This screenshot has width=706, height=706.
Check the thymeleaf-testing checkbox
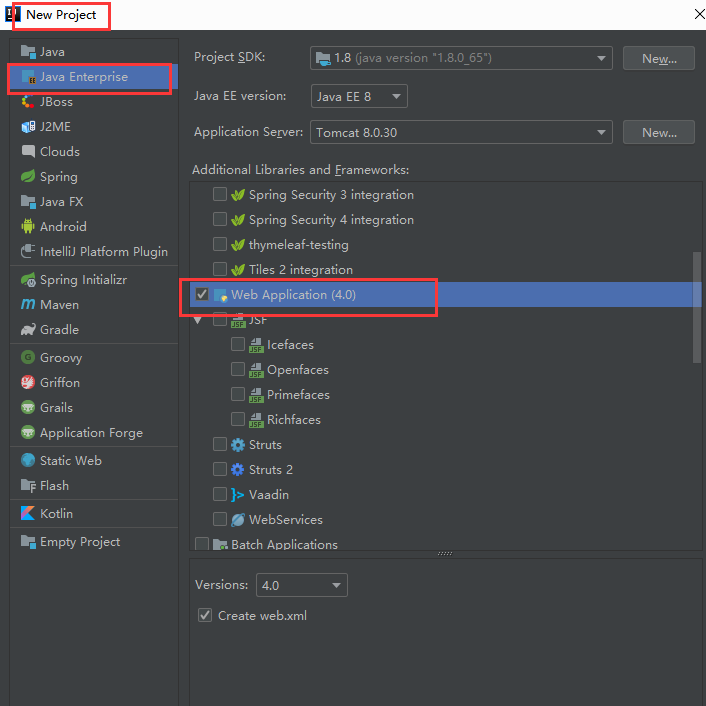coord(220,244)
